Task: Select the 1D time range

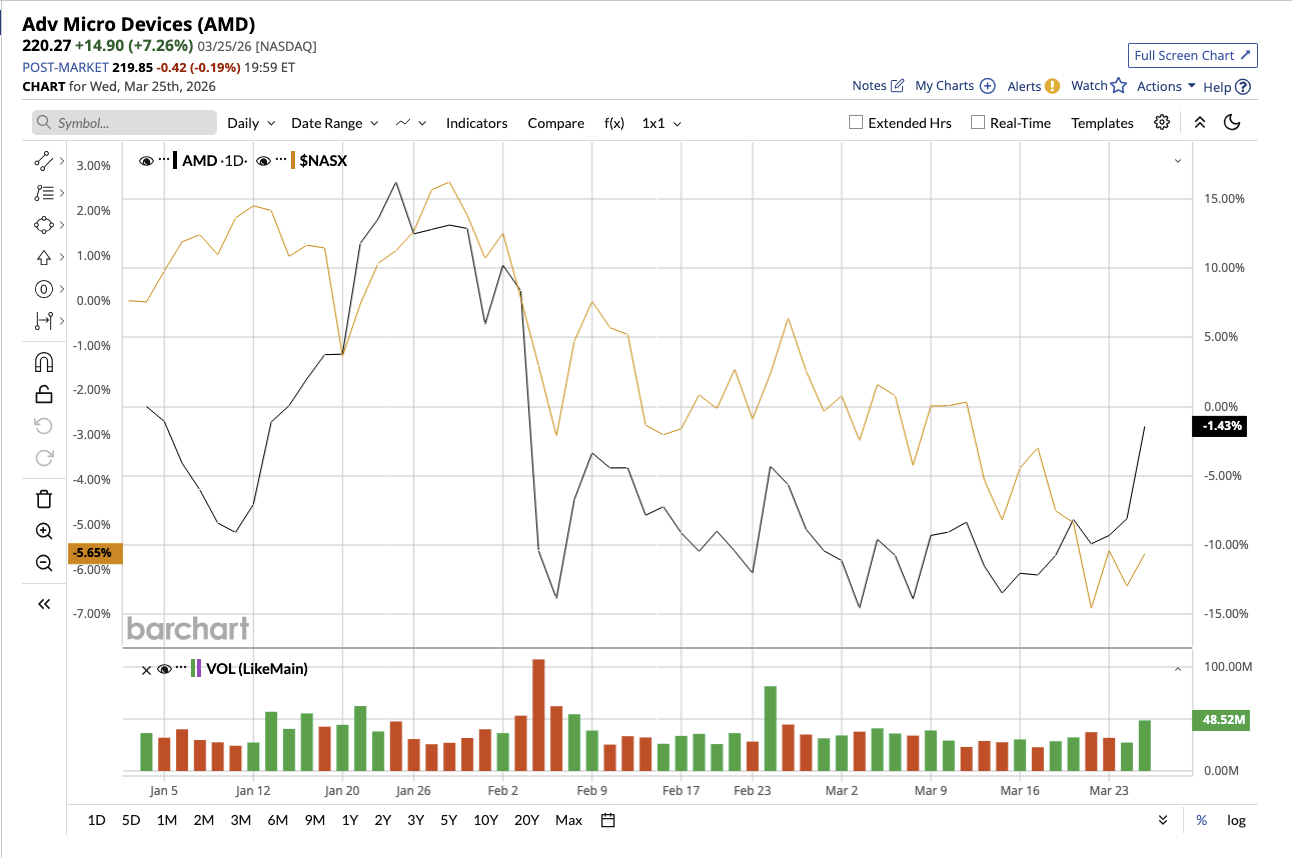Action: coord(96,820)
